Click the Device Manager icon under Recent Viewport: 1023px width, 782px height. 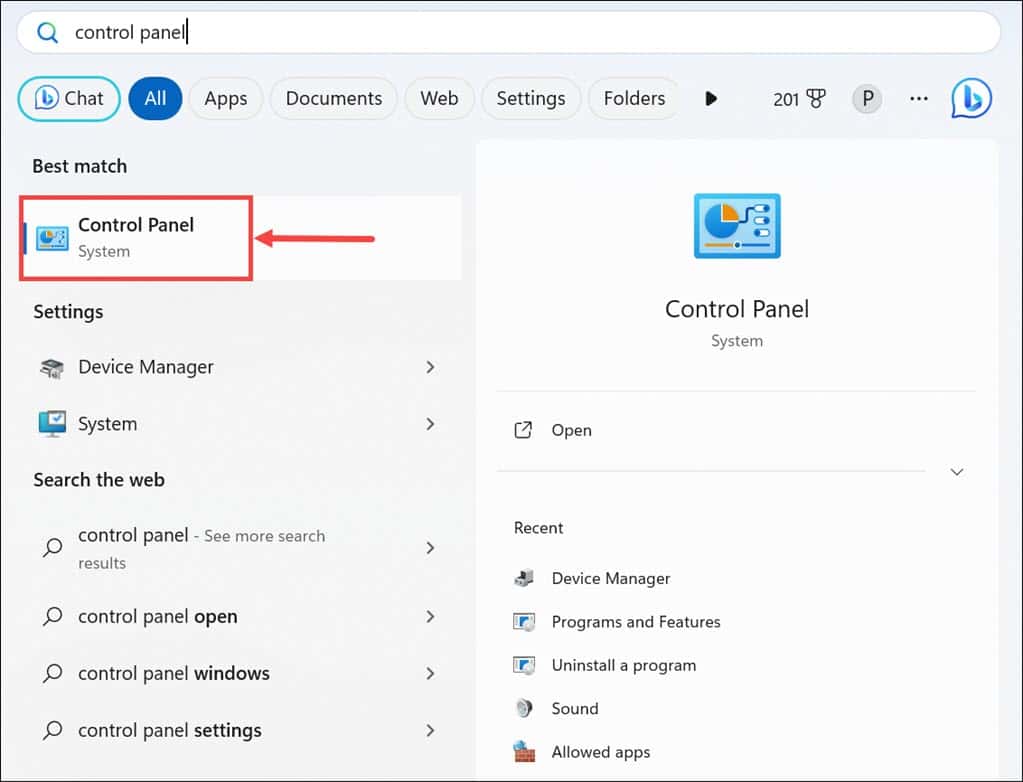524,579
